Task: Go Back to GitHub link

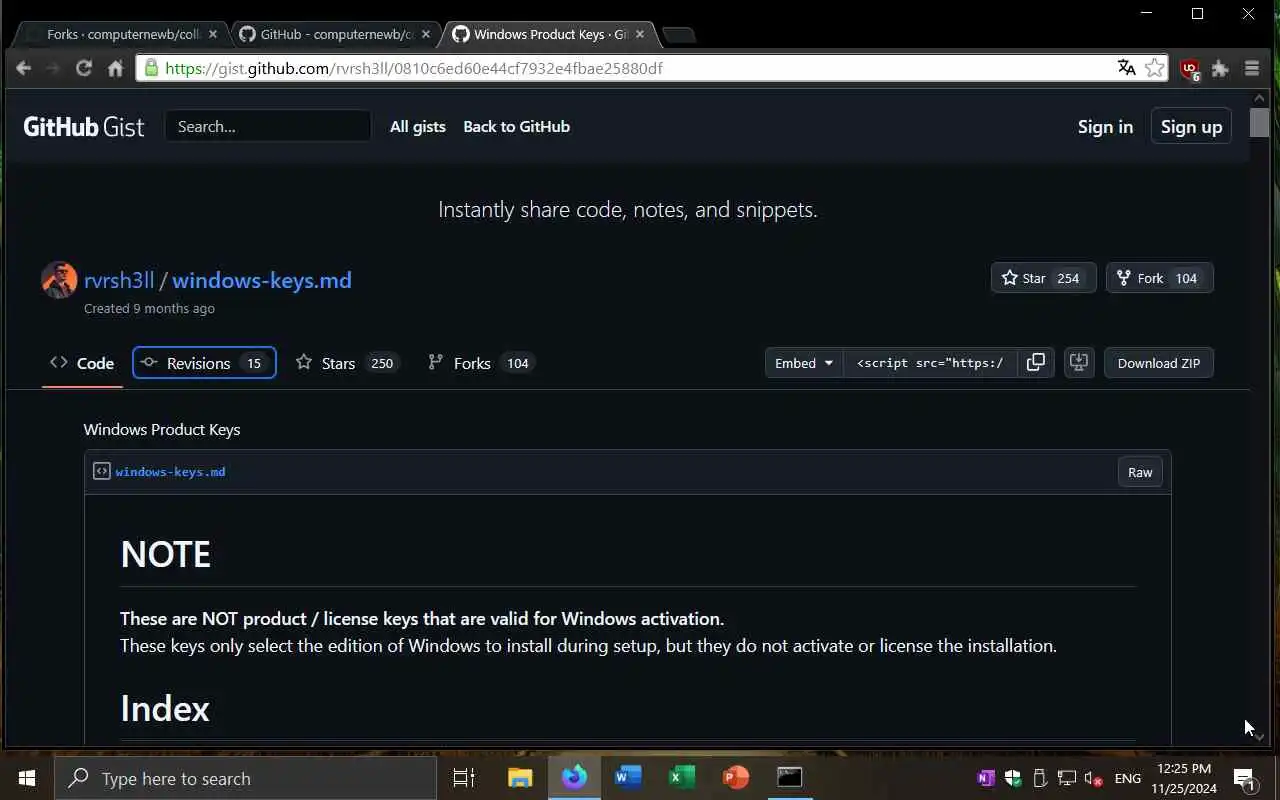Action: (516, 127)
